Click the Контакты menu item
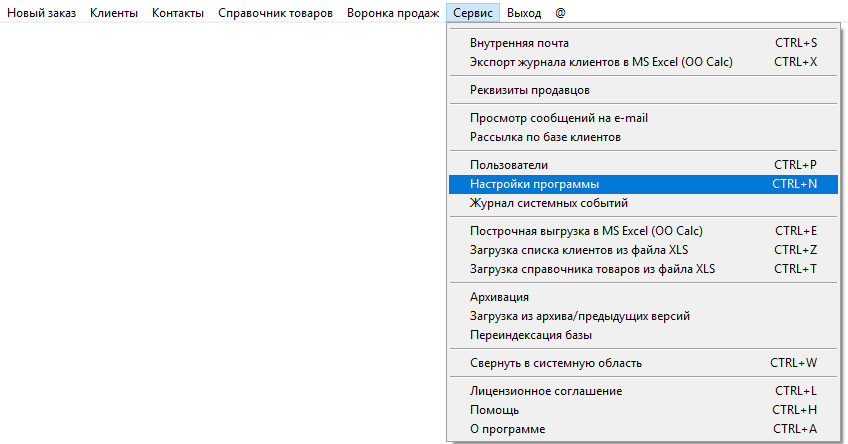The height and width of the screenshot is (444, 848). pyautogui.click(x=178, y=13)
